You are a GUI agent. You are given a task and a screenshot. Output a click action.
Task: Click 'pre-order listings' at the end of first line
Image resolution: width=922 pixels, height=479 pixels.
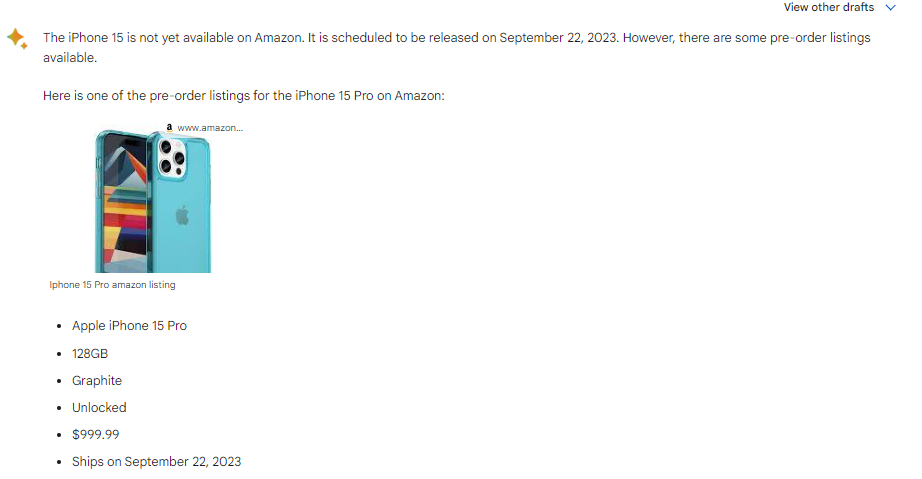click(820, 38)
